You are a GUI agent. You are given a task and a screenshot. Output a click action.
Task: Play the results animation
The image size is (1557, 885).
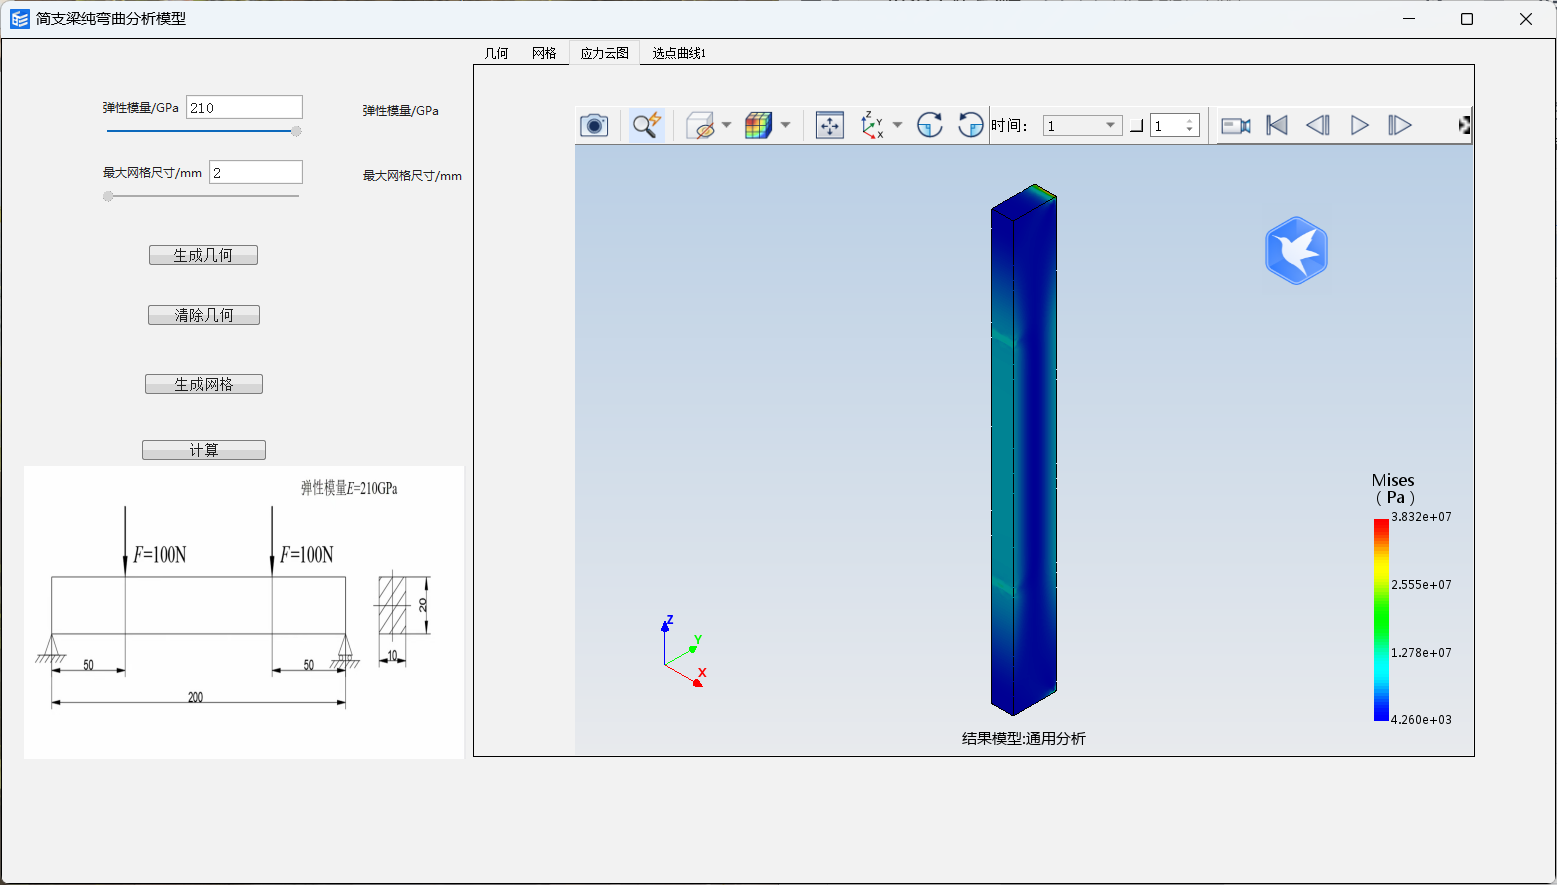click(1359, 125)
